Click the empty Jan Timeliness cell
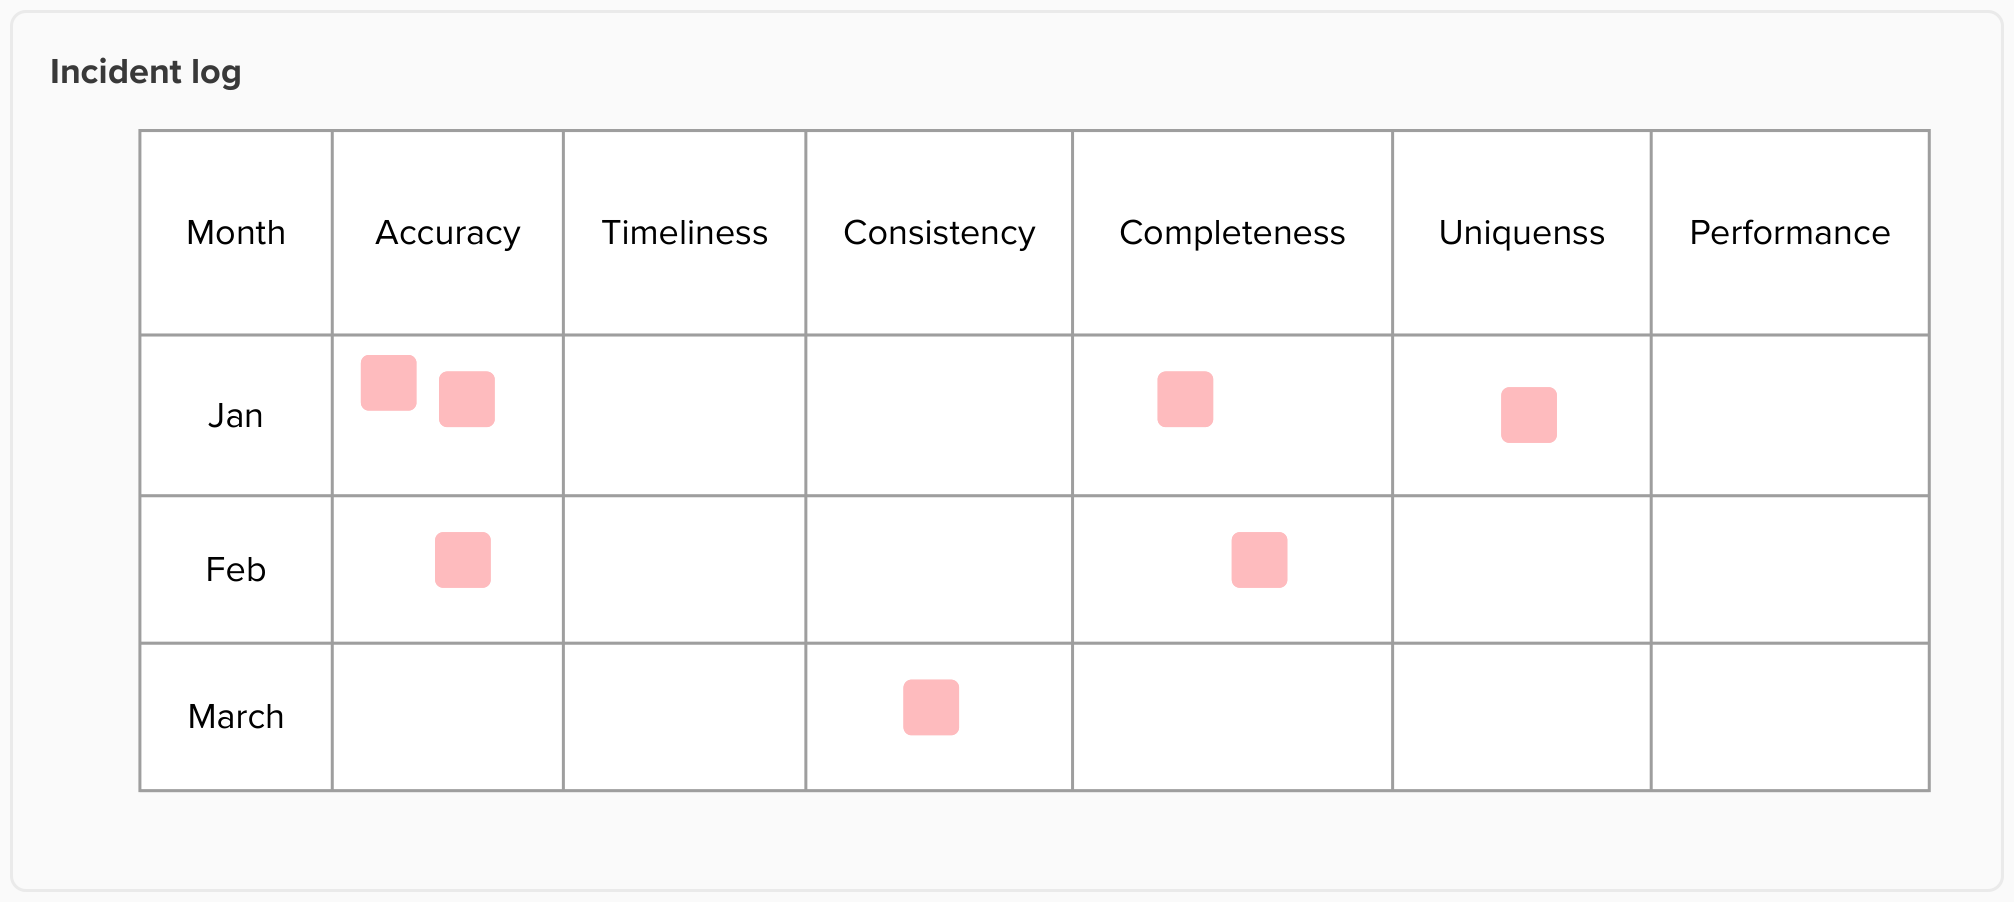This screenshot has width=2014, height=902. [684, 415]
